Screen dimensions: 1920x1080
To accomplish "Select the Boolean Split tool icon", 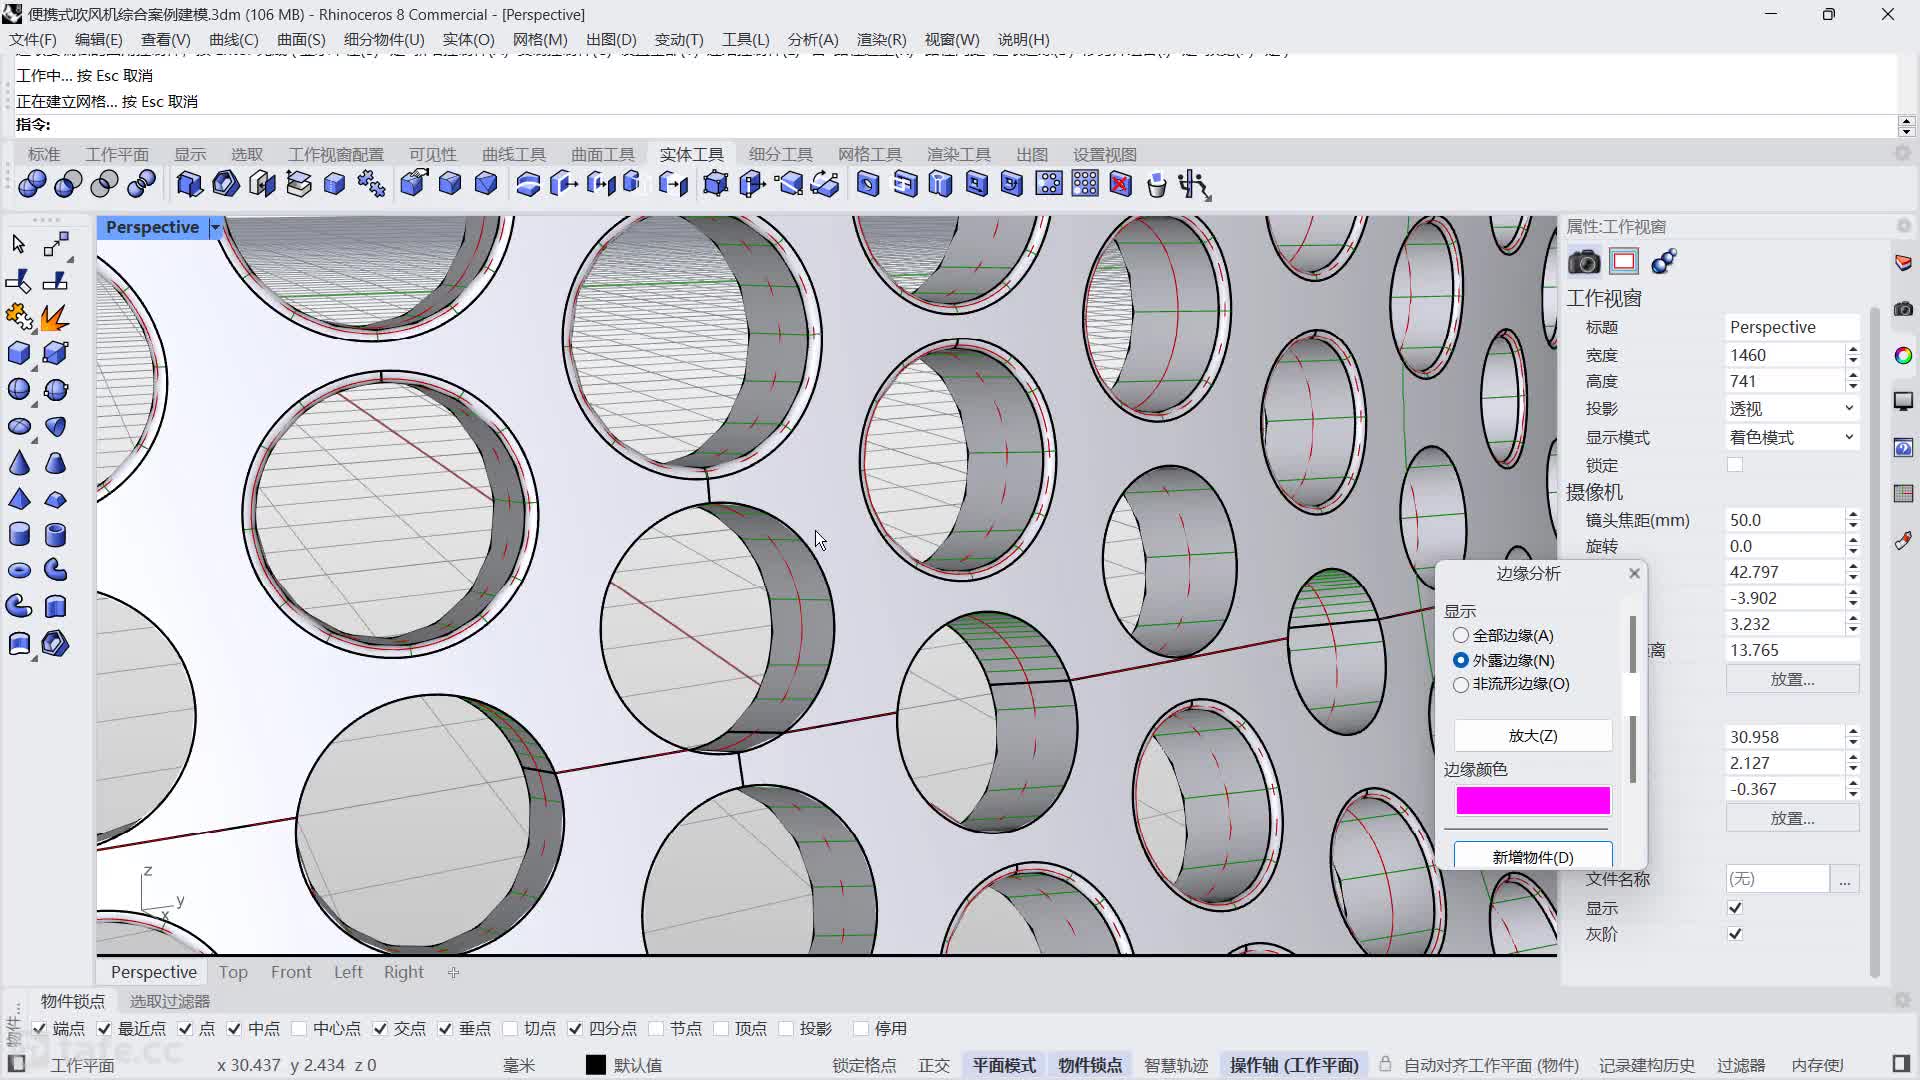I will (x=141, y=184).
